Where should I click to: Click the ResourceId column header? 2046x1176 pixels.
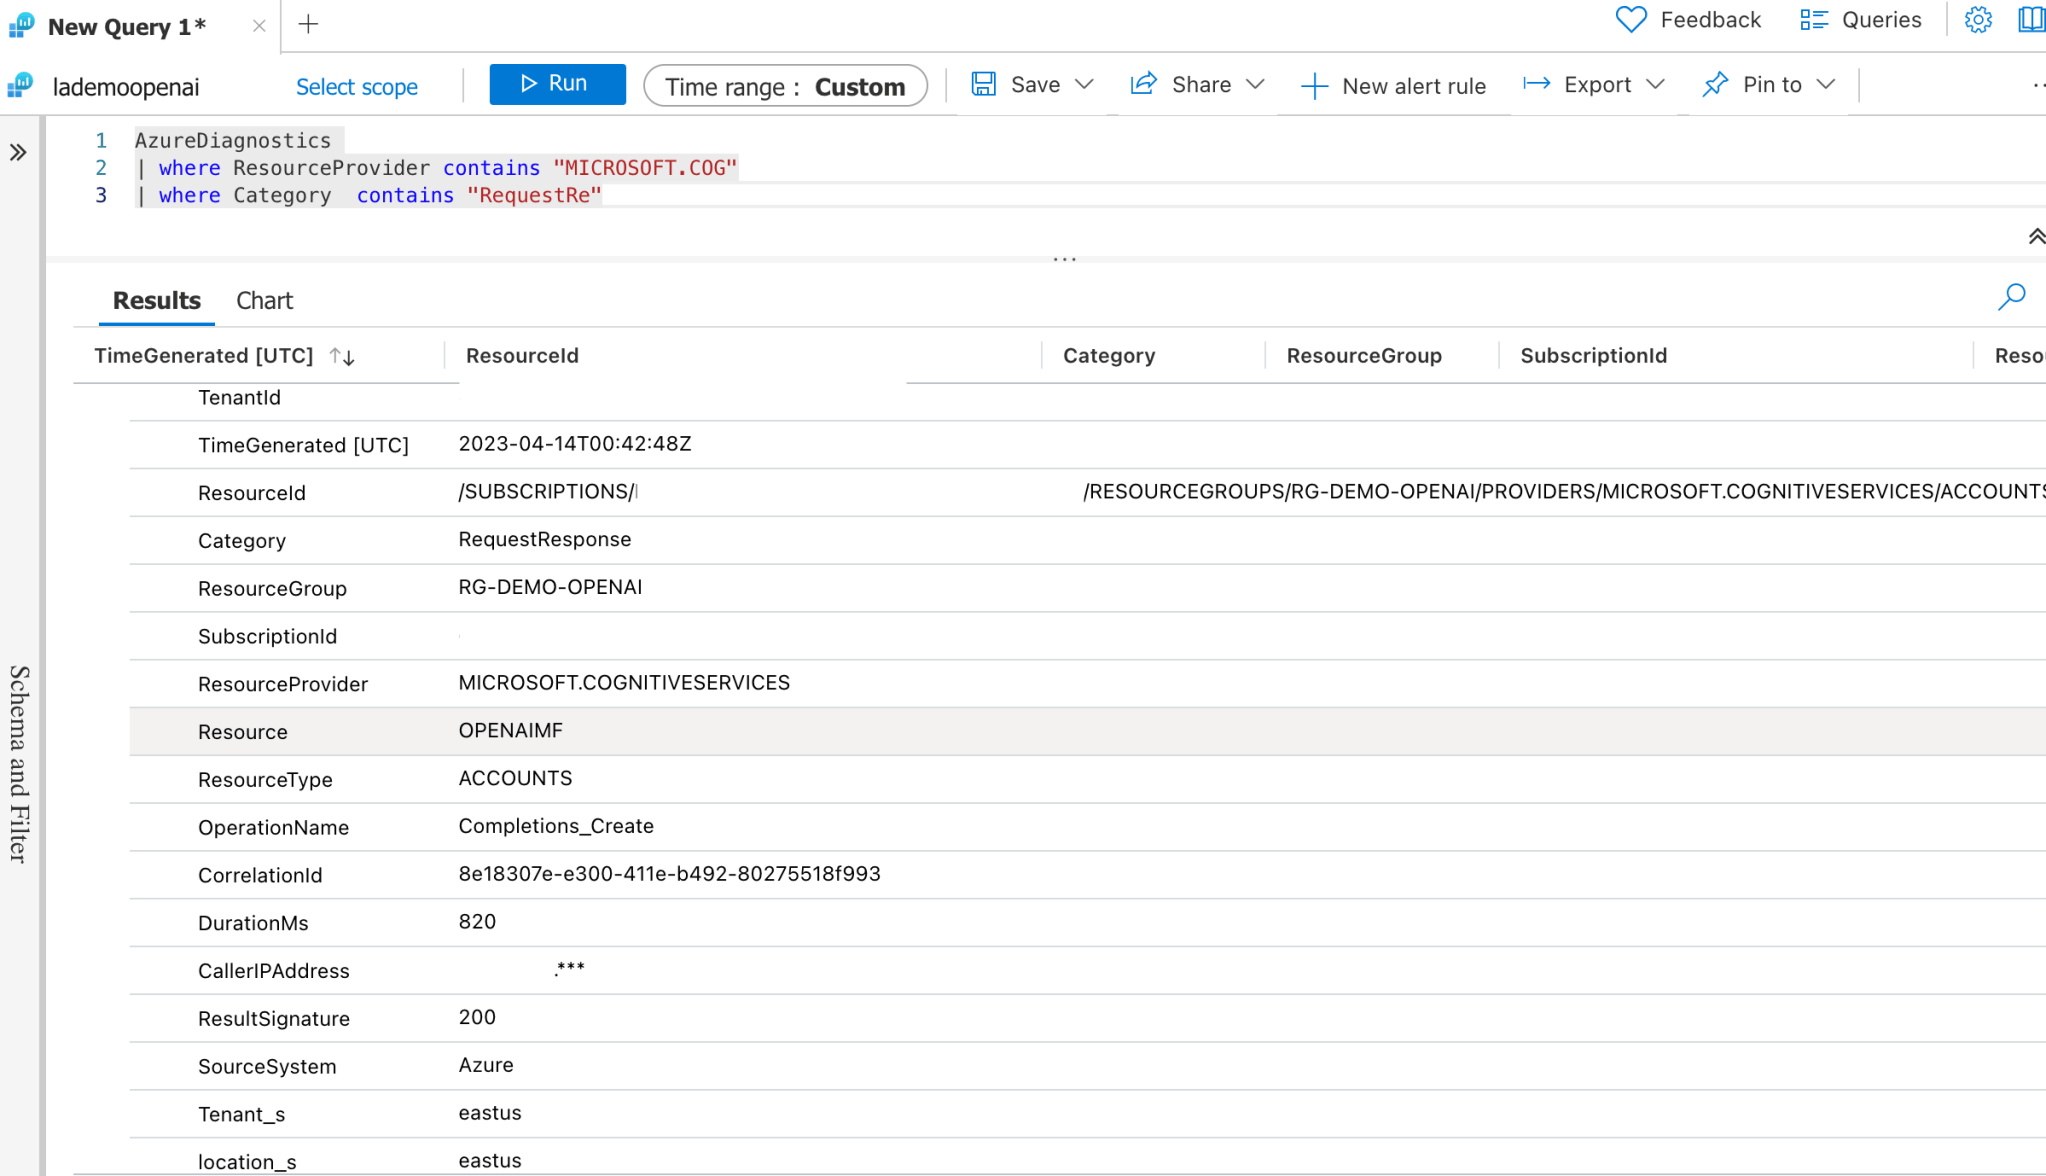tap(522, 356)
